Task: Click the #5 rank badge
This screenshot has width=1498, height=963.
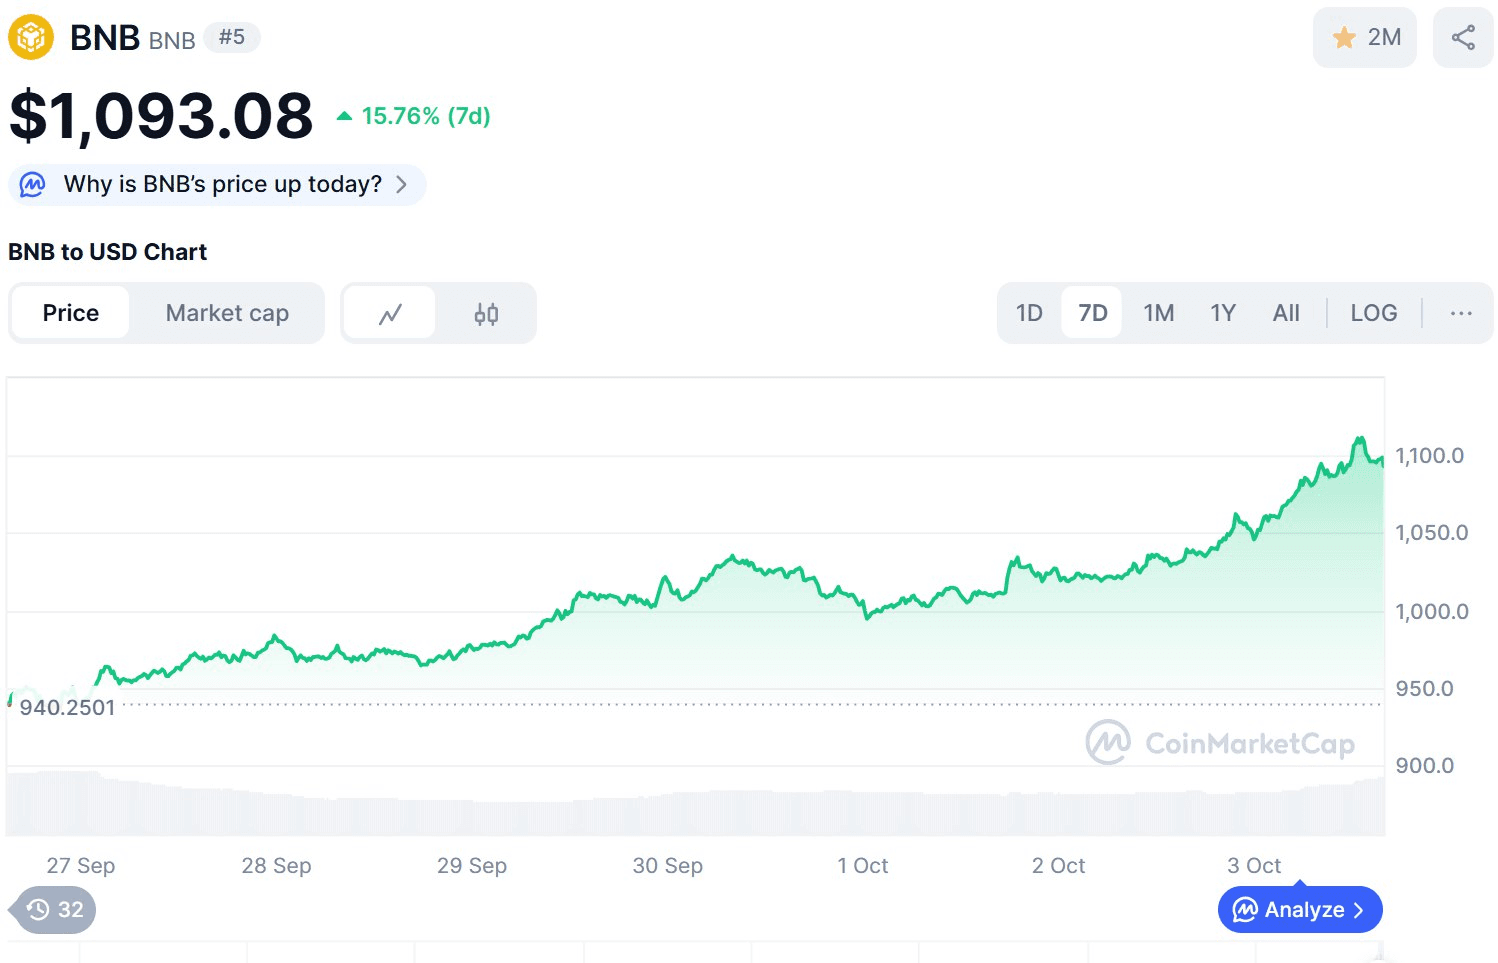Action: point(232,37)
